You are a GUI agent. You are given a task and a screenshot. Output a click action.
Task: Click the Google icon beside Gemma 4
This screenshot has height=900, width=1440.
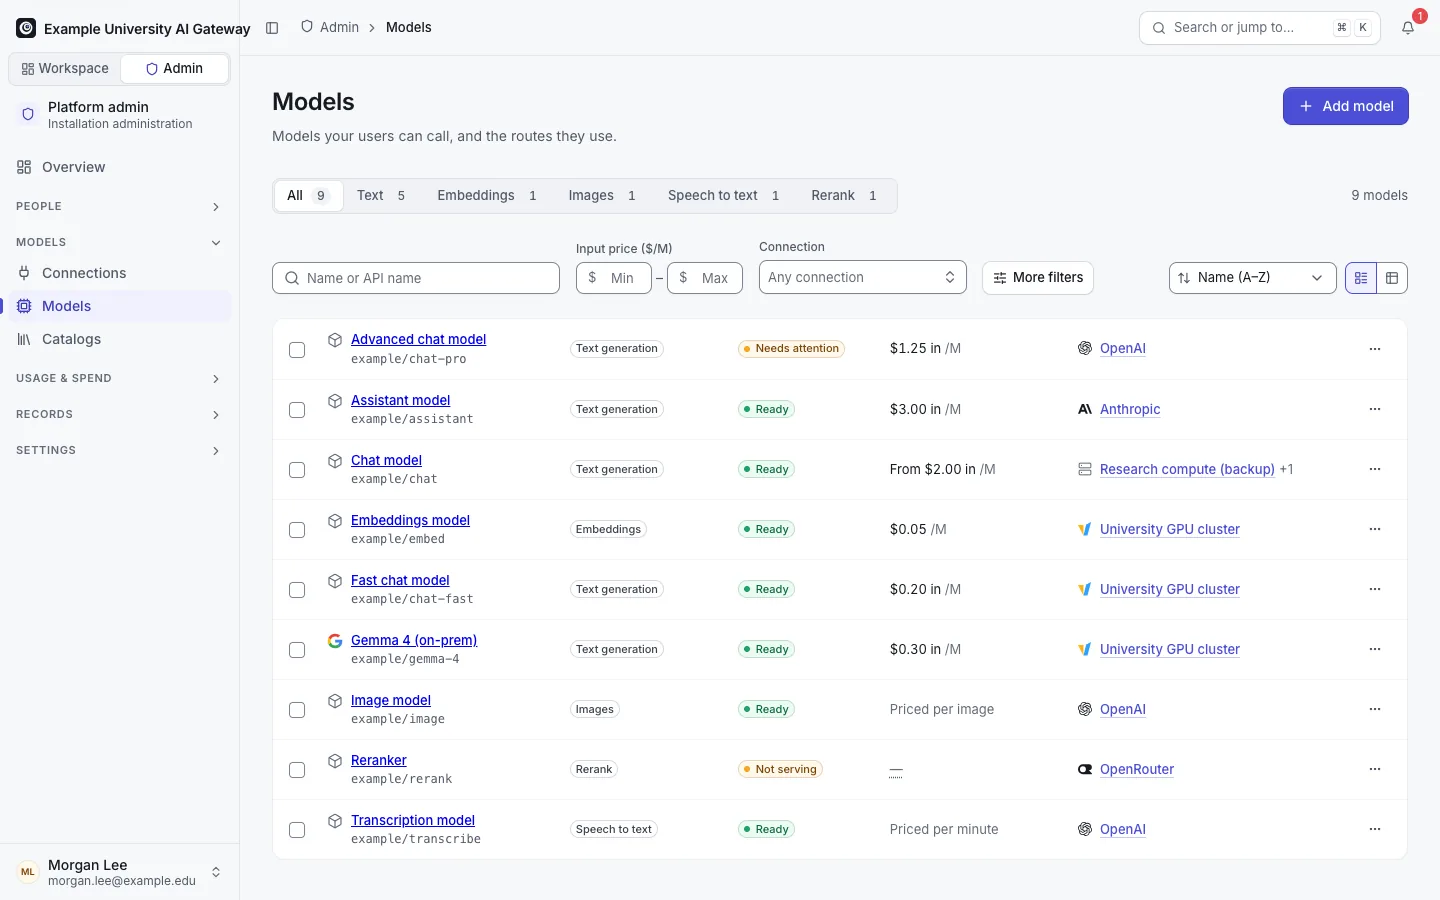pos(335,640)
